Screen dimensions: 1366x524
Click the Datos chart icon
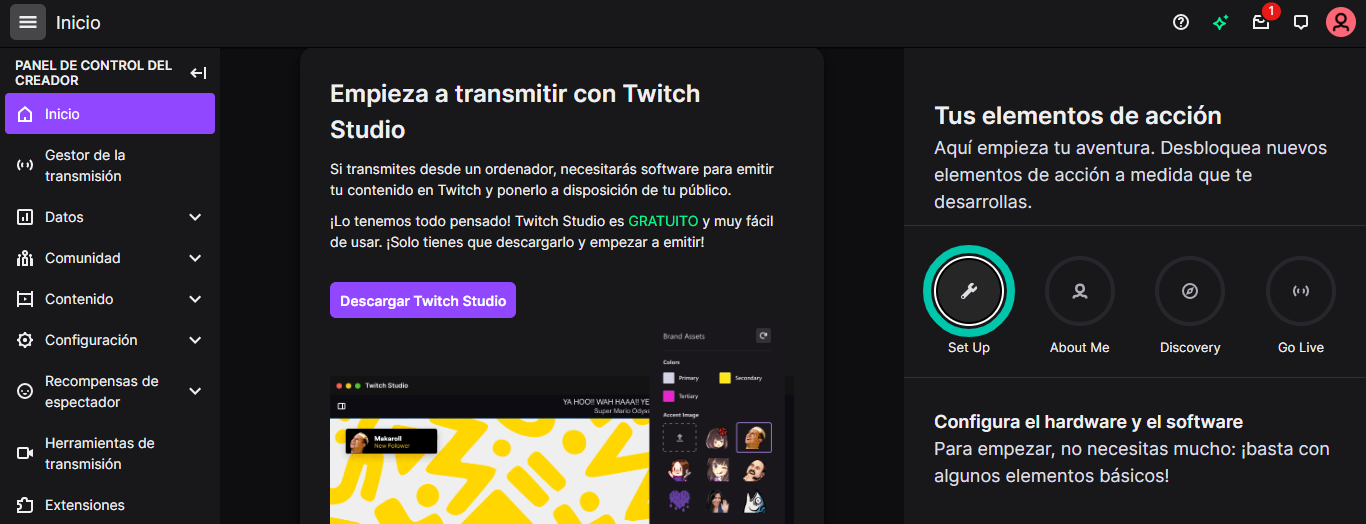pos(25,217)
